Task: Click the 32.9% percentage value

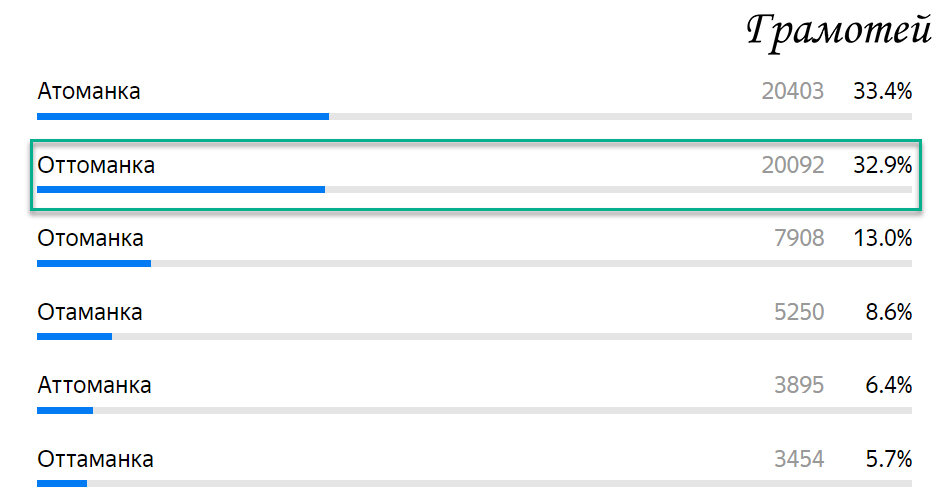Action: [x=883, y=165]
